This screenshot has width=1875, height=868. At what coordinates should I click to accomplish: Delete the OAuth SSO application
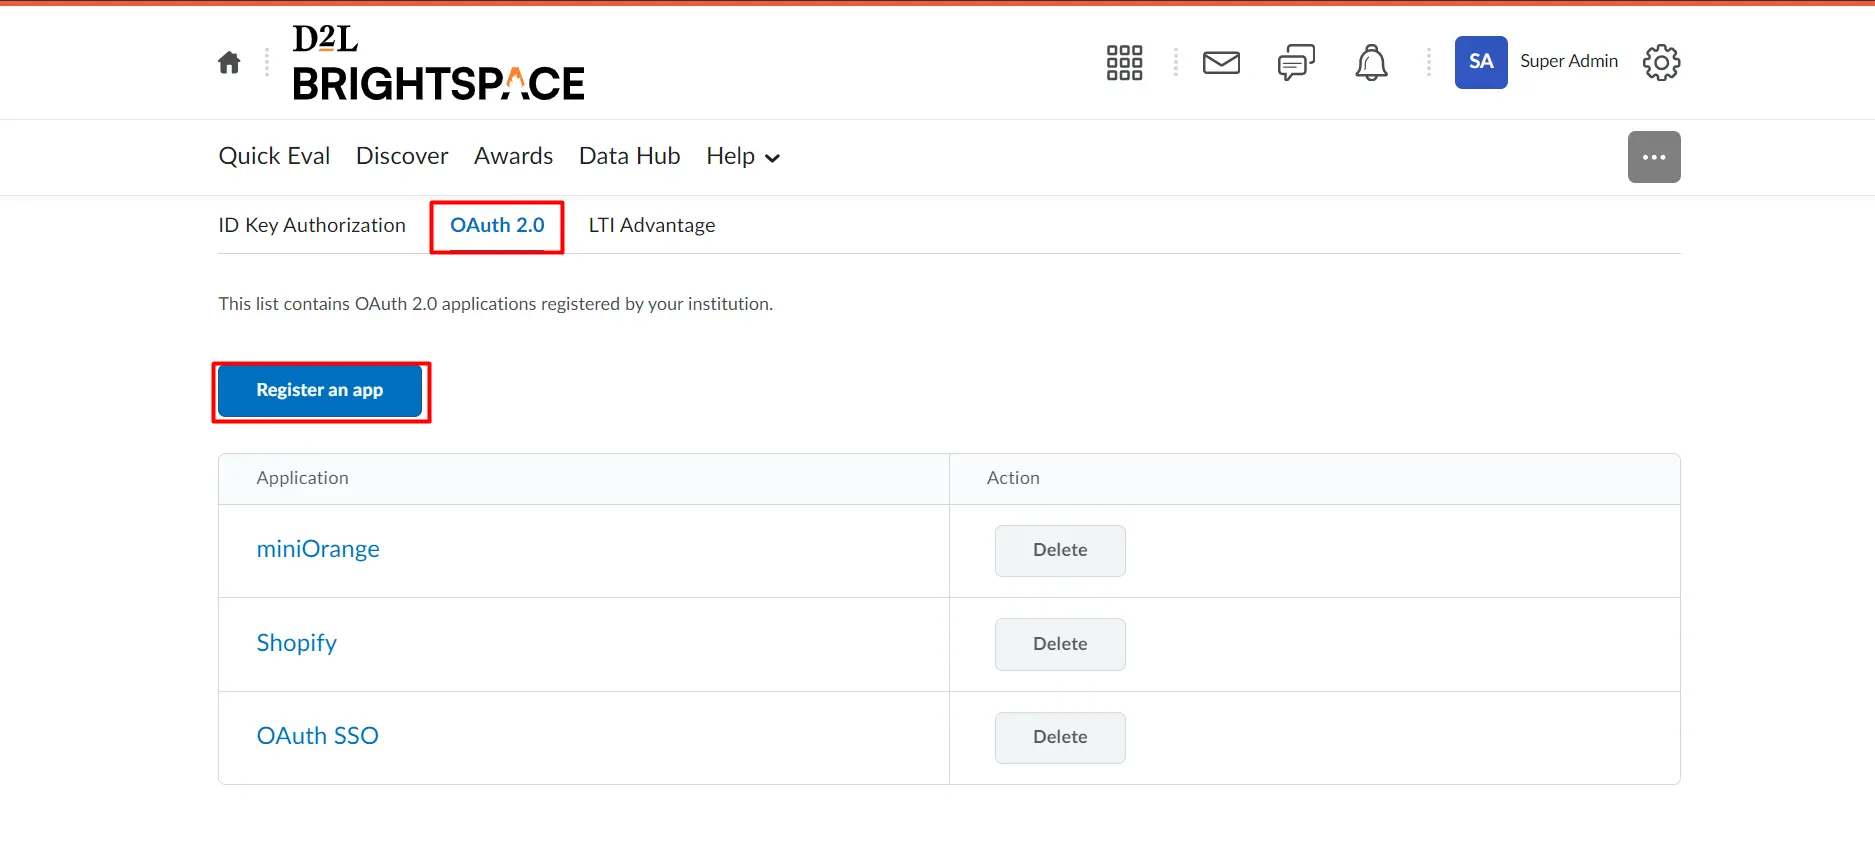(x=1060, y=737)
